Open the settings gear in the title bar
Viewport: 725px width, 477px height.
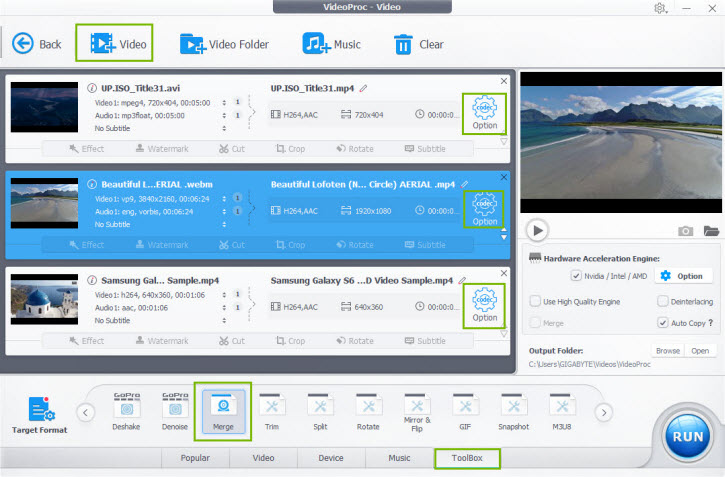point(660,8)
